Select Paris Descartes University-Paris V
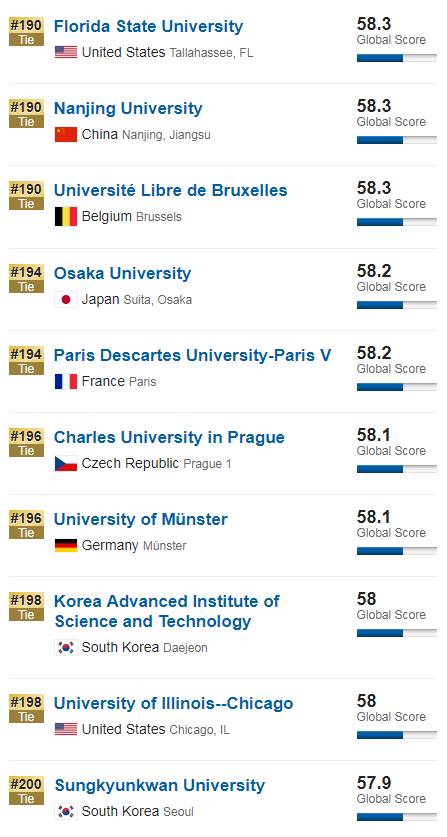 [193, 356]
